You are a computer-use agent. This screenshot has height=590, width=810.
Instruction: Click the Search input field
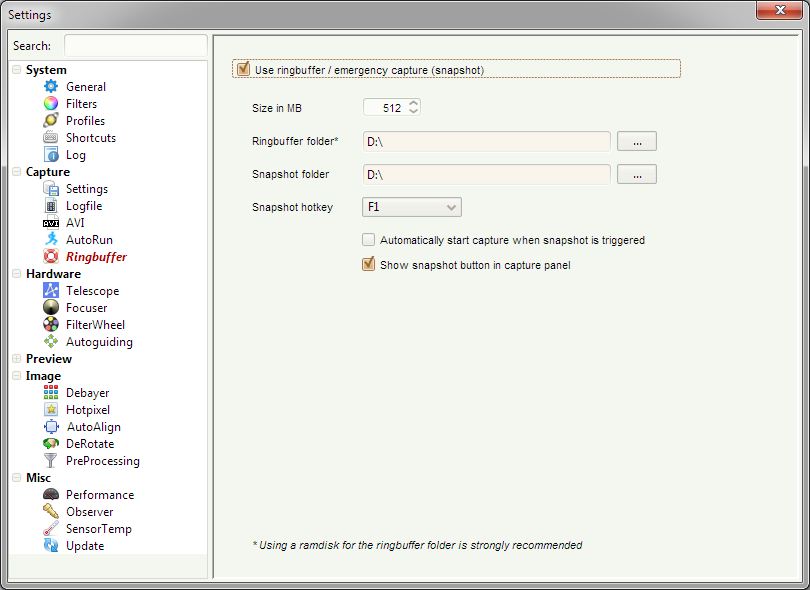[x=135, y=46]
